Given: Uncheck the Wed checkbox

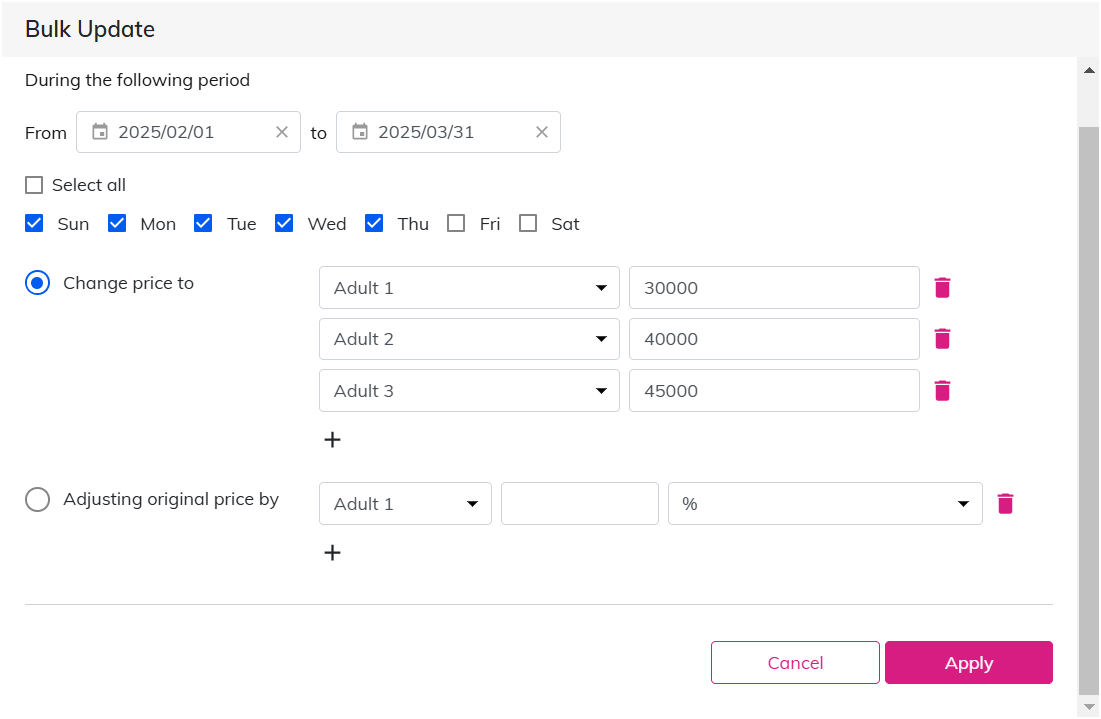Looking at the screenshot, I should pos(284,223).
